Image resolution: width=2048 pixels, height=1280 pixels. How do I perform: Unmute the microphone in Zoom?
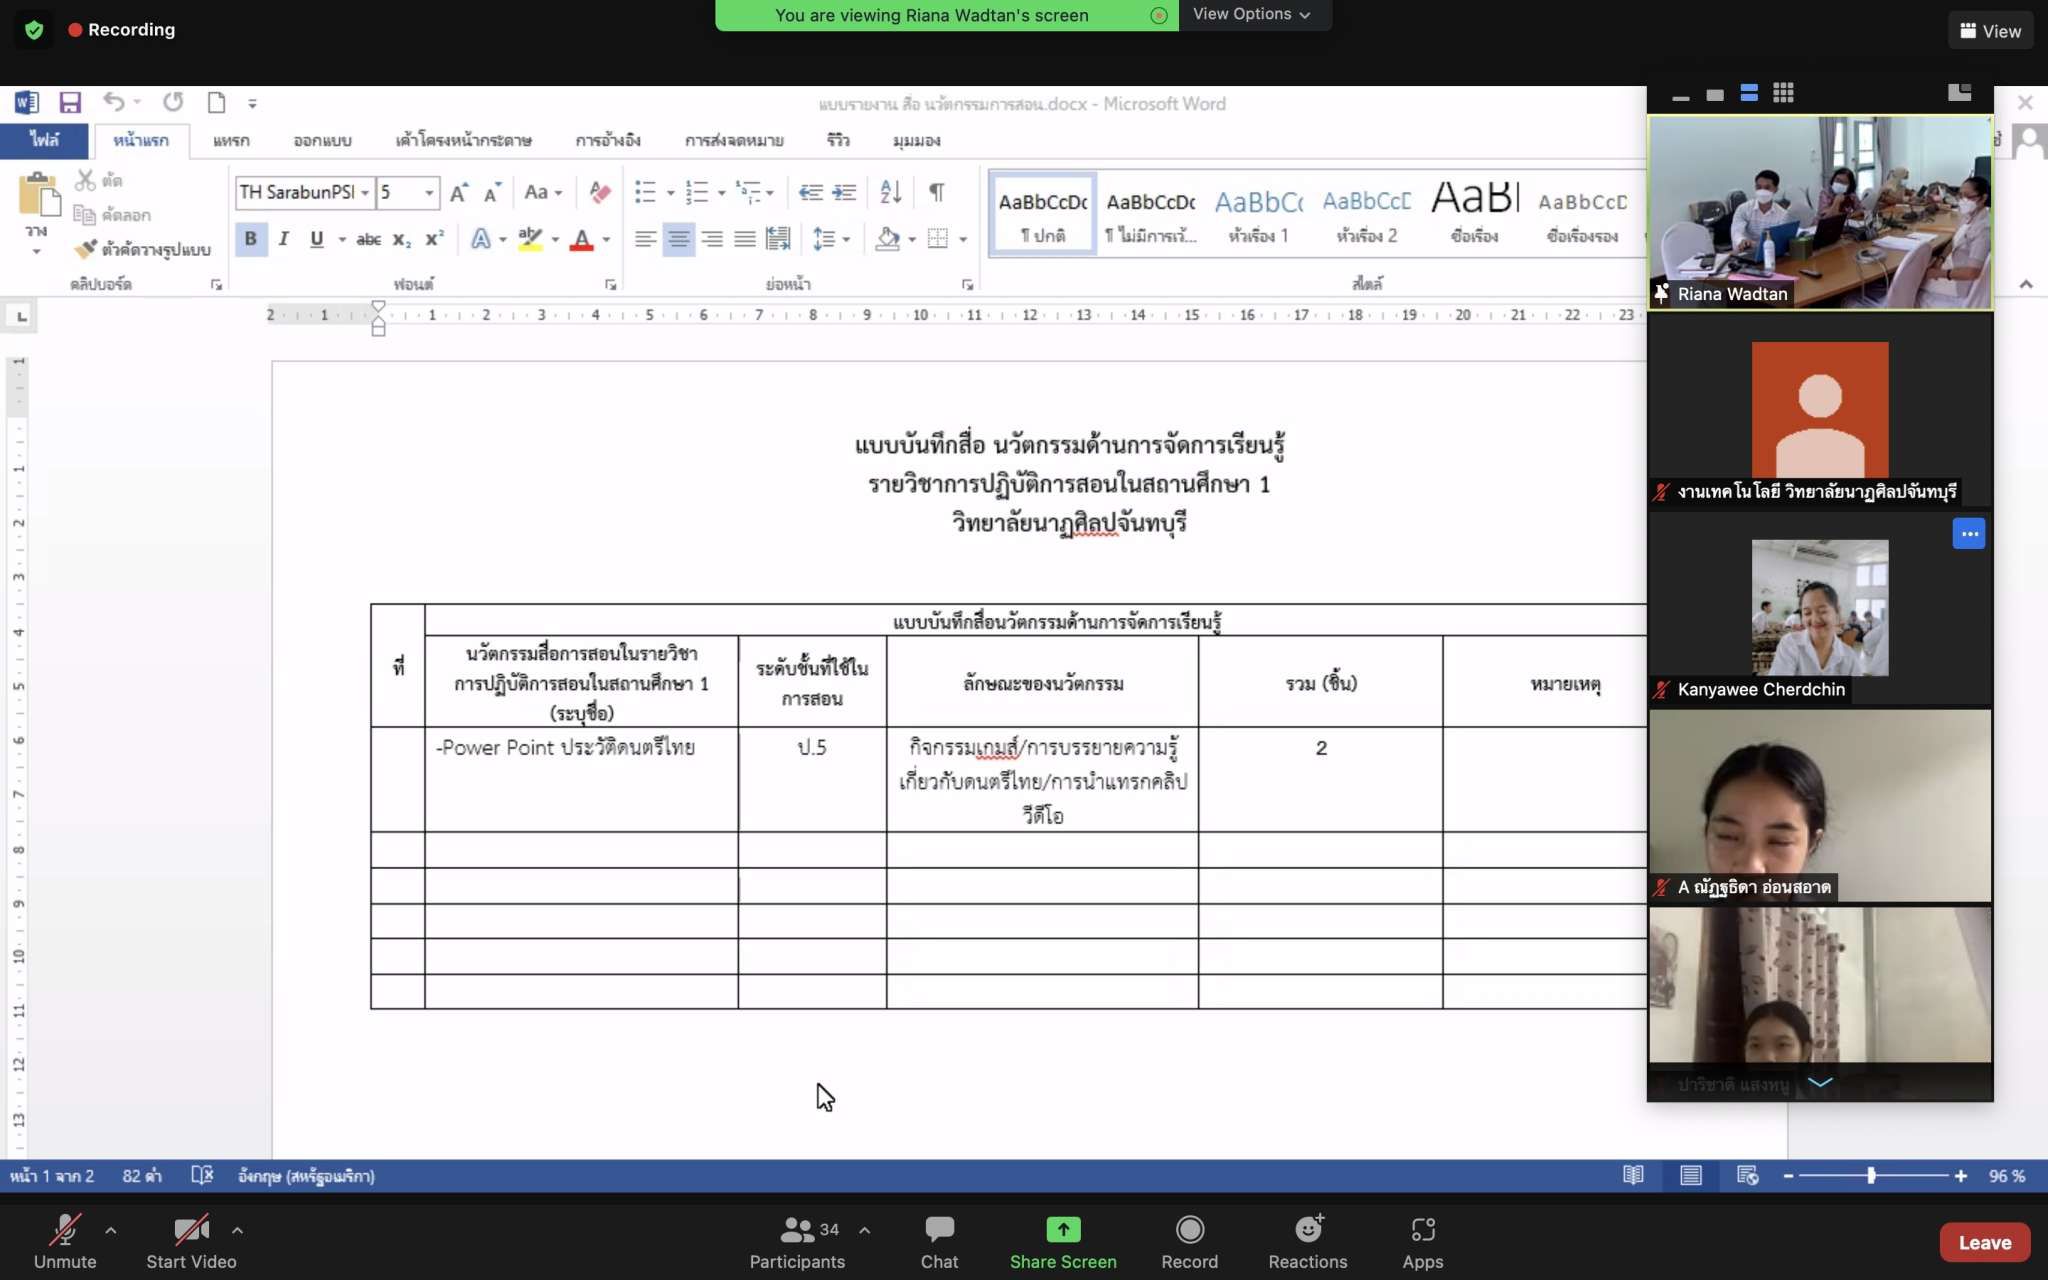tap(65, 1241)
